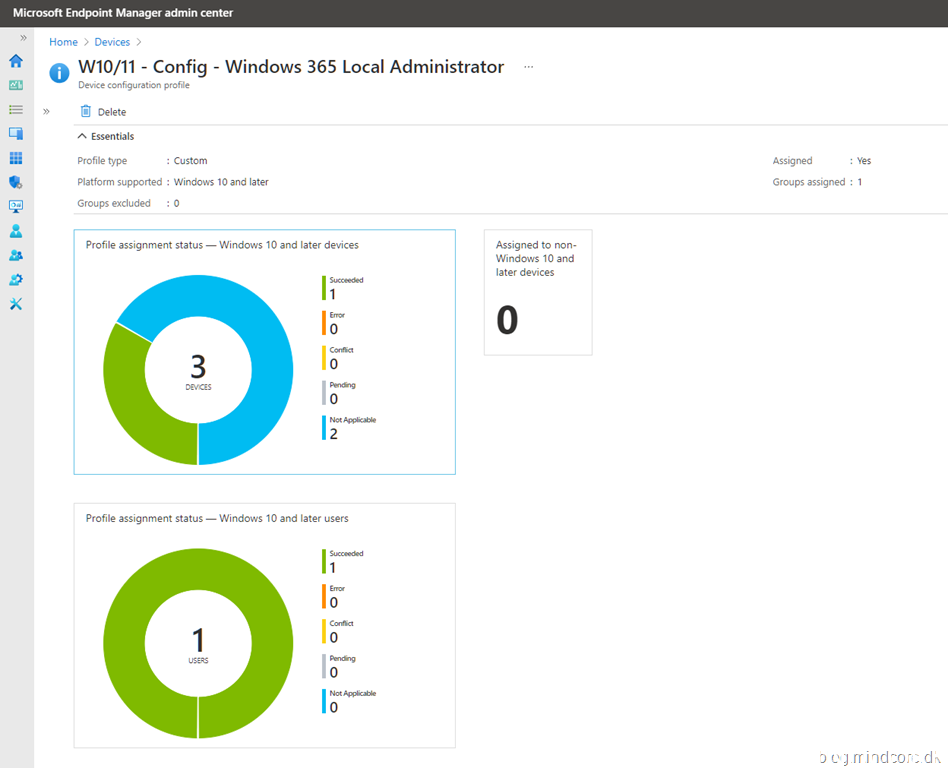Open Tenant administration gear icon
This screenshot has height=768, width=948.
[x=16, y=279]
